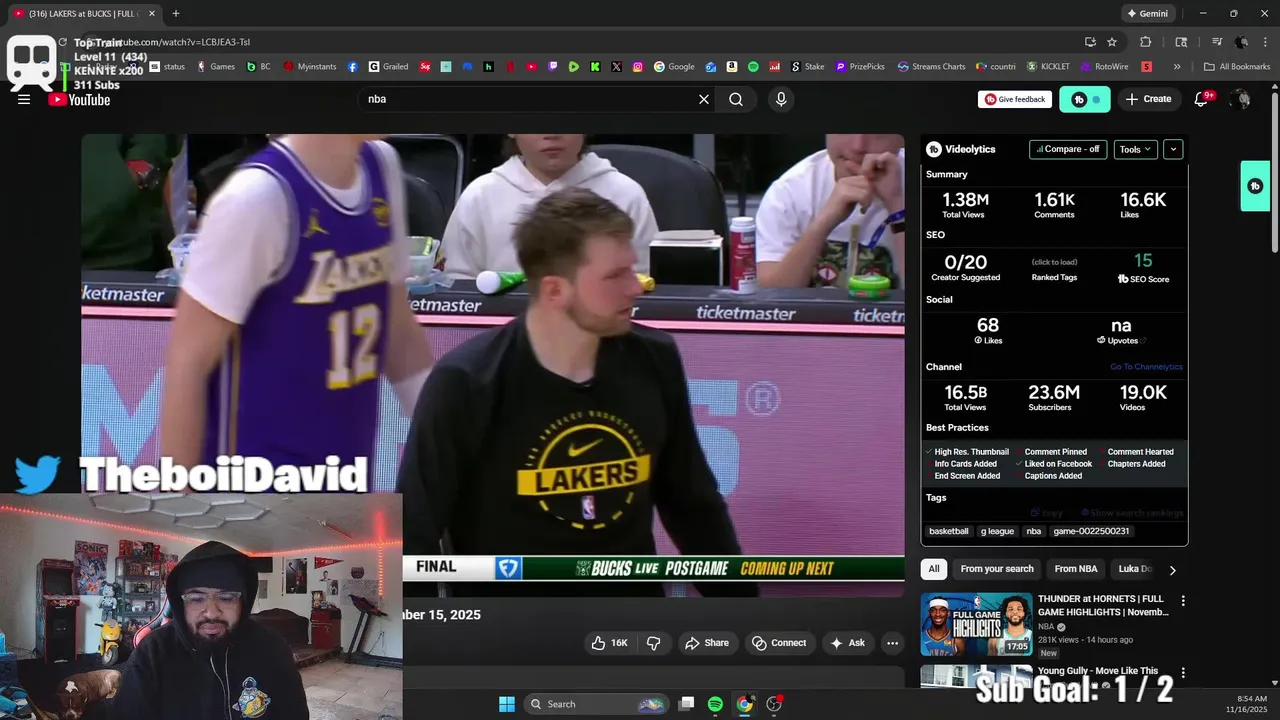Open the Myinstants bookmark
Image resolution: width=1280 pixels, height=720 pixels.
click(310, 67)
